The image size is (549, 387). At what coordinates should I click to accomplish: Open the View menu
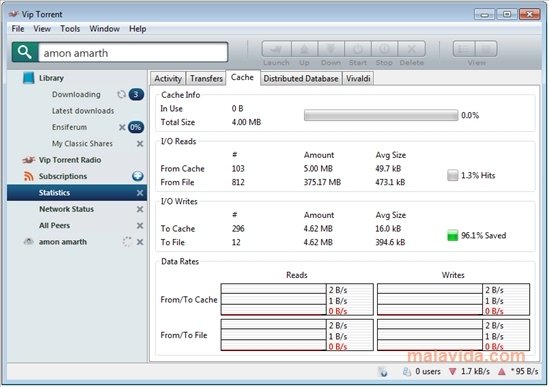[x=42, y=29]
